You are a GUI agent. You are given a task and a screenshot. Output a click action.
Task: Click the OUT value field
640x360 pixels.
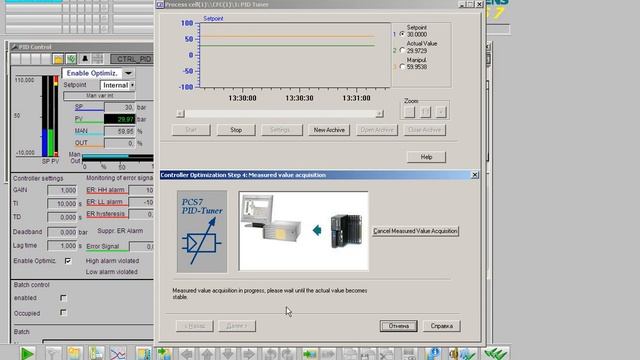(x=120, y=143)
